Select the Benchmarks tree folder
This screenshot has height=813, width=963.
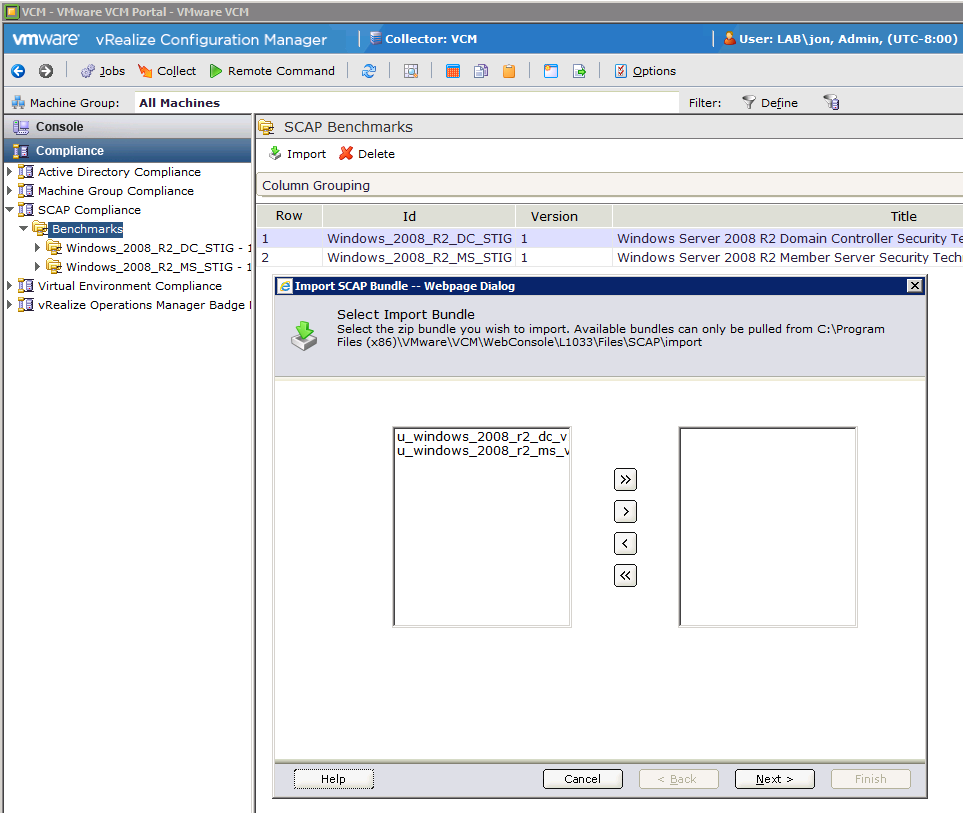[x=87, y=229]
